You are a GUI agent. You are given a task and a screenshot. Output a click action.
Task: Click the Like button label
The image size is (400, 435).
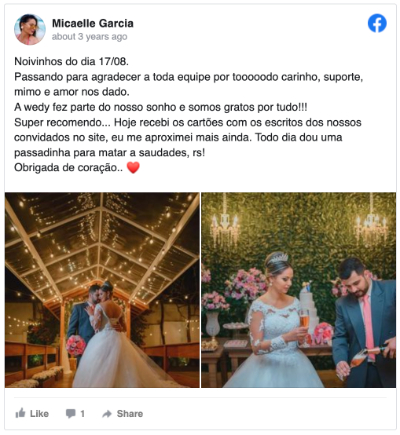(39, 414)
